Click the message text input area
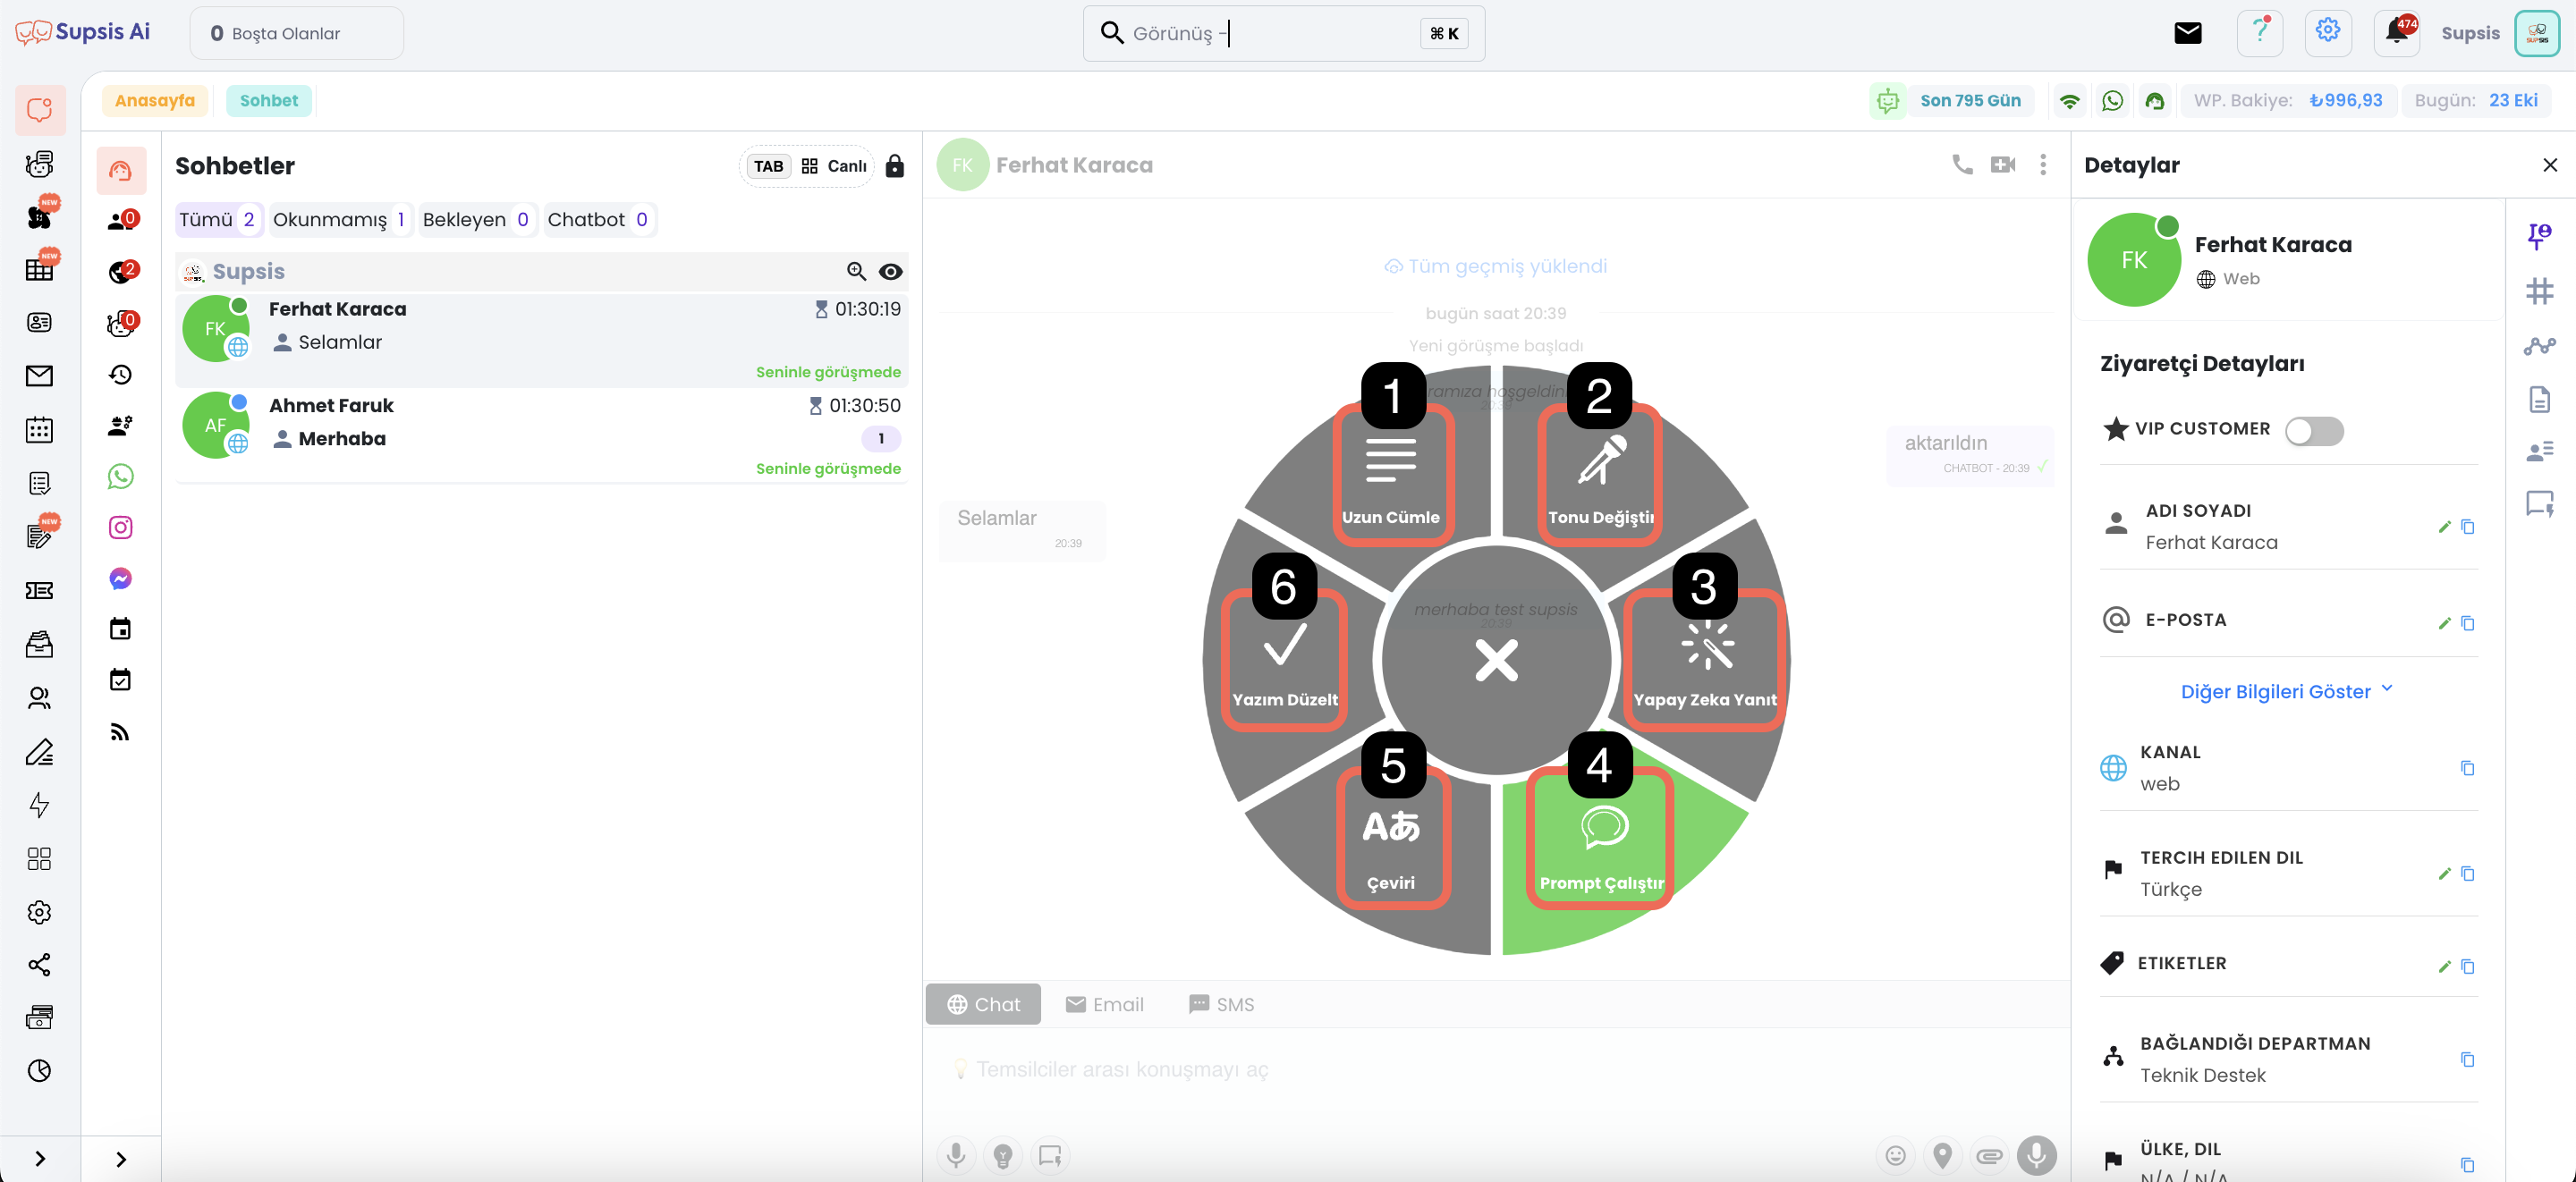This screenshot has width=2576, height=1182. (x=1496, y=1070)
